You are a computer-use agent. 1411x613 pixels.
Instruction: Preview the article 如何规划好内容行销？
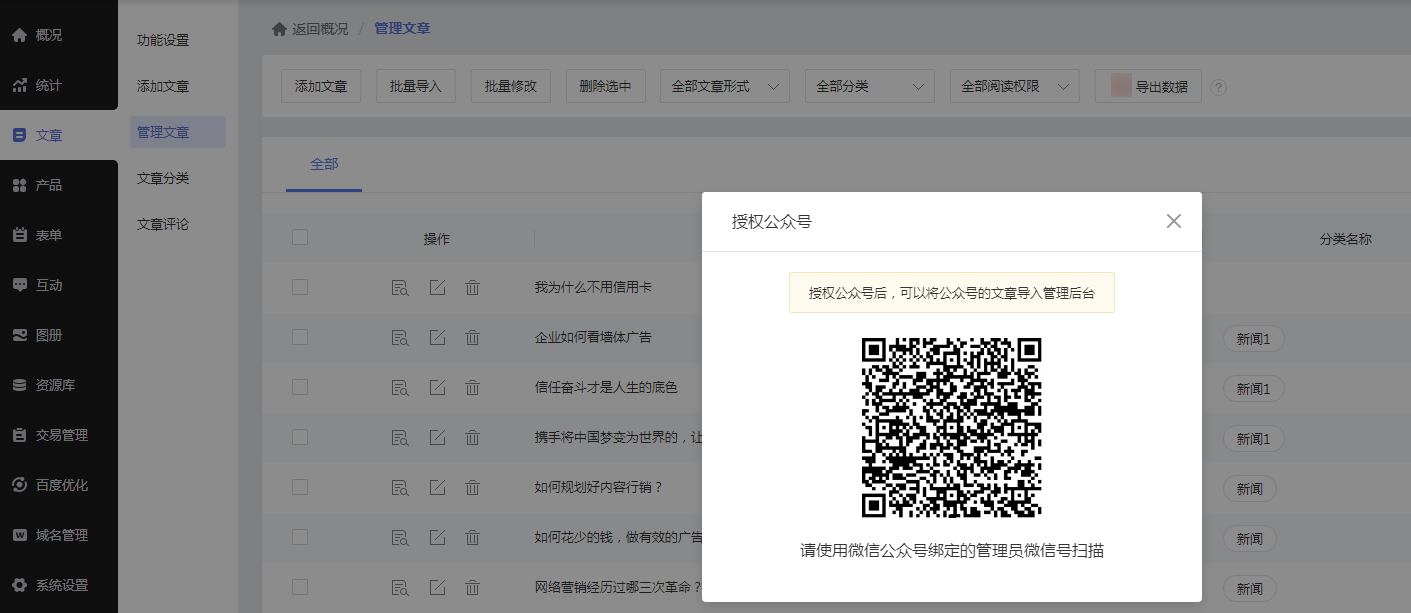(400, 488)
